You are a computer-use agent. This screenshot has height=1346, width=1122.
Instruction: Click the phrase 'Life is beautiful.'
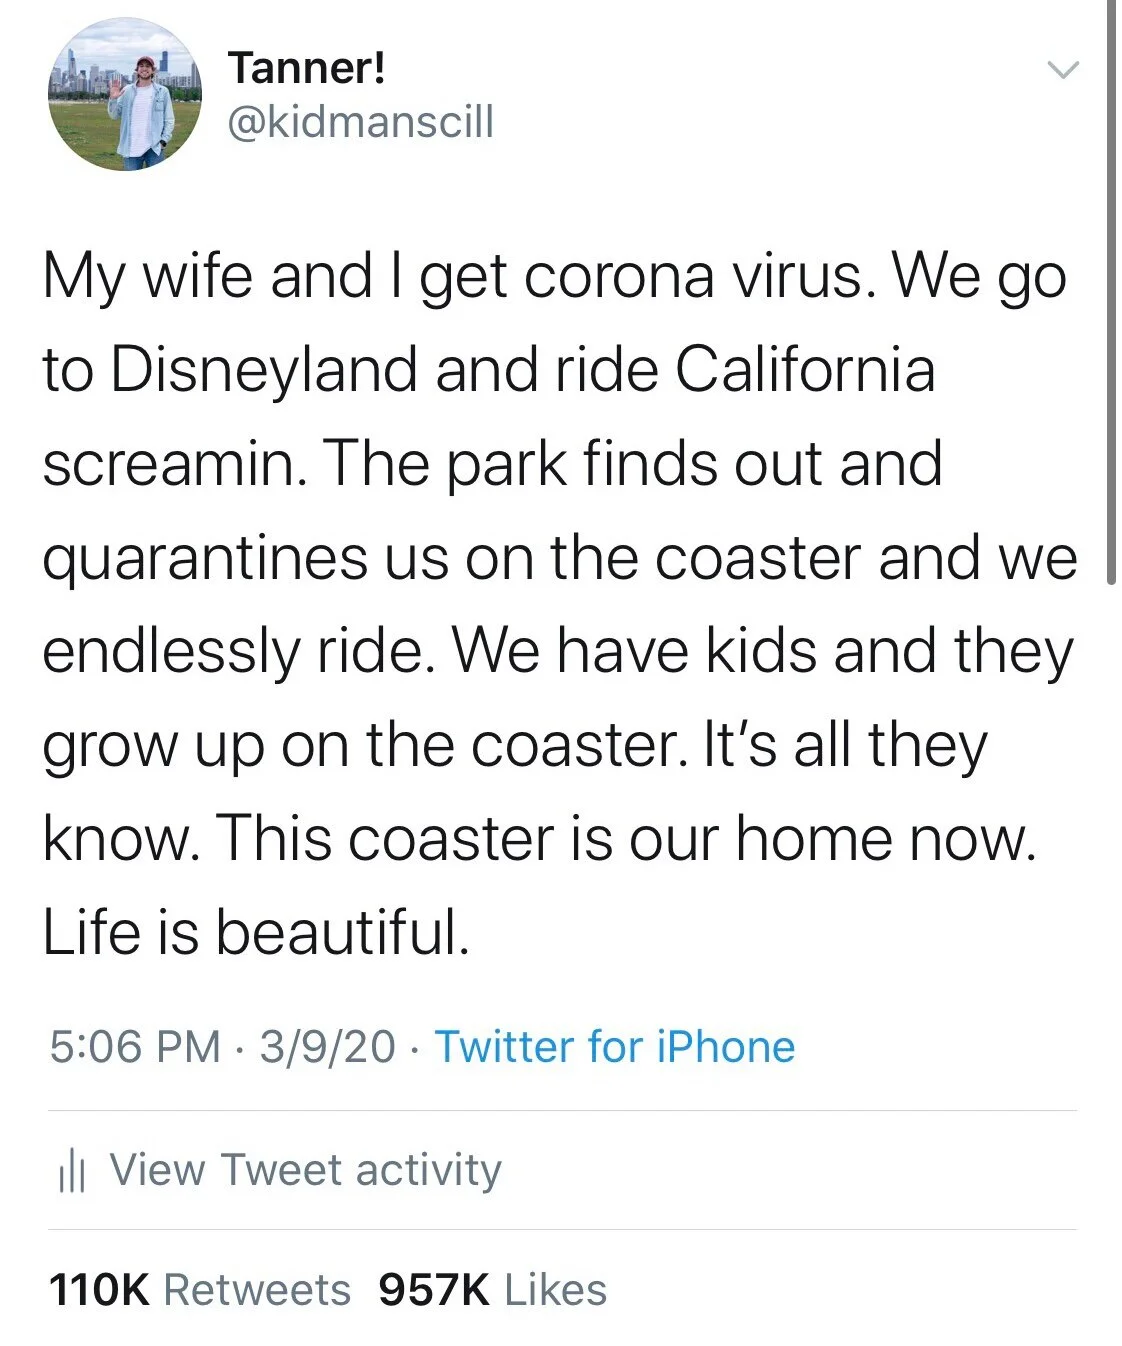coord(256,931)
